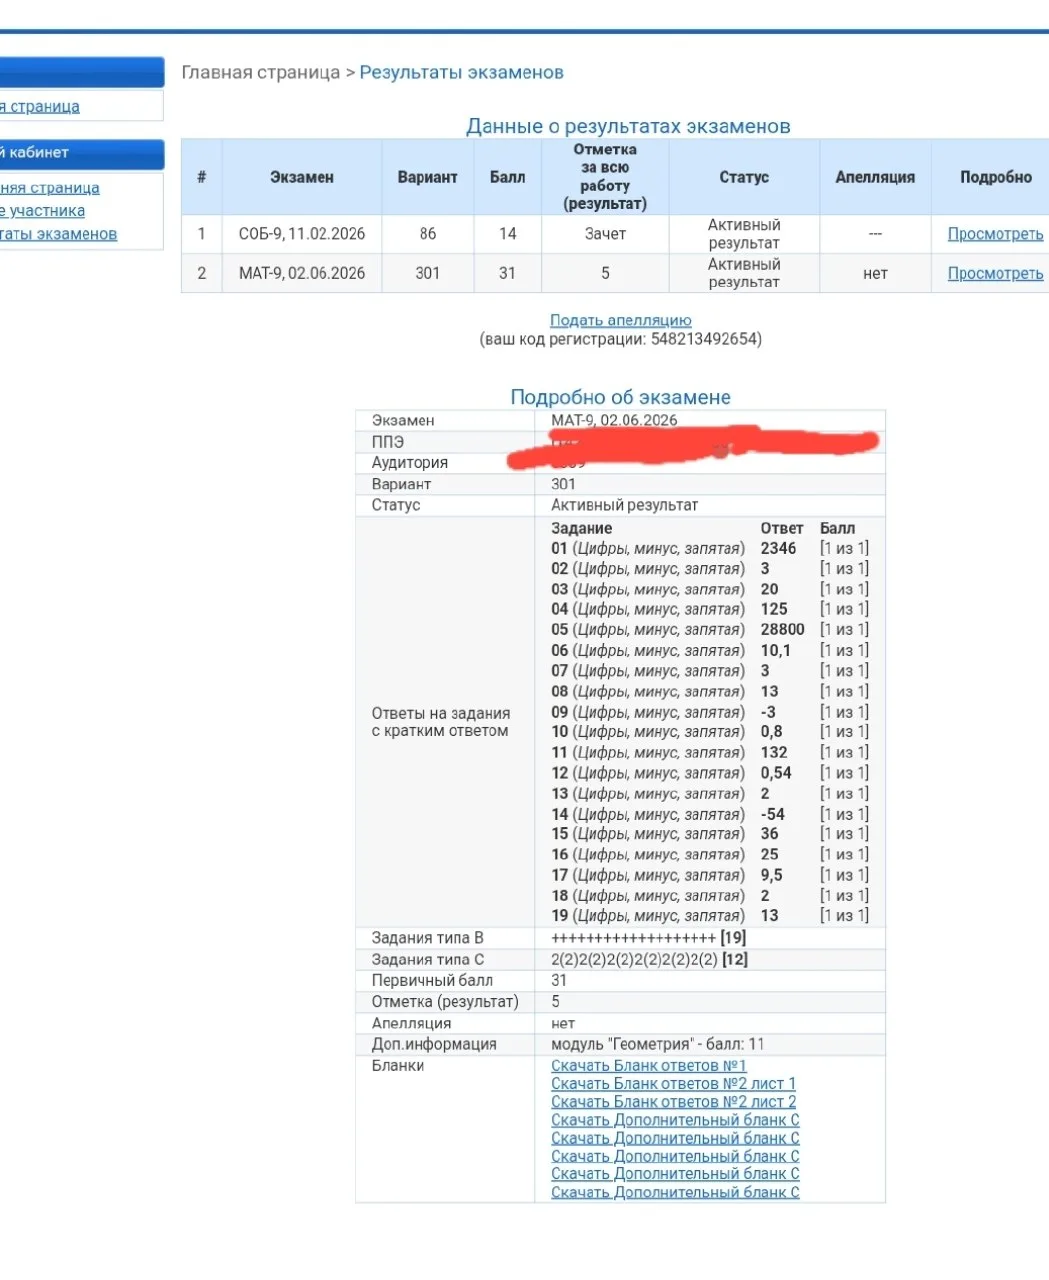Click the Зачет result cell

pyautogui.click(x=605, y=234)
